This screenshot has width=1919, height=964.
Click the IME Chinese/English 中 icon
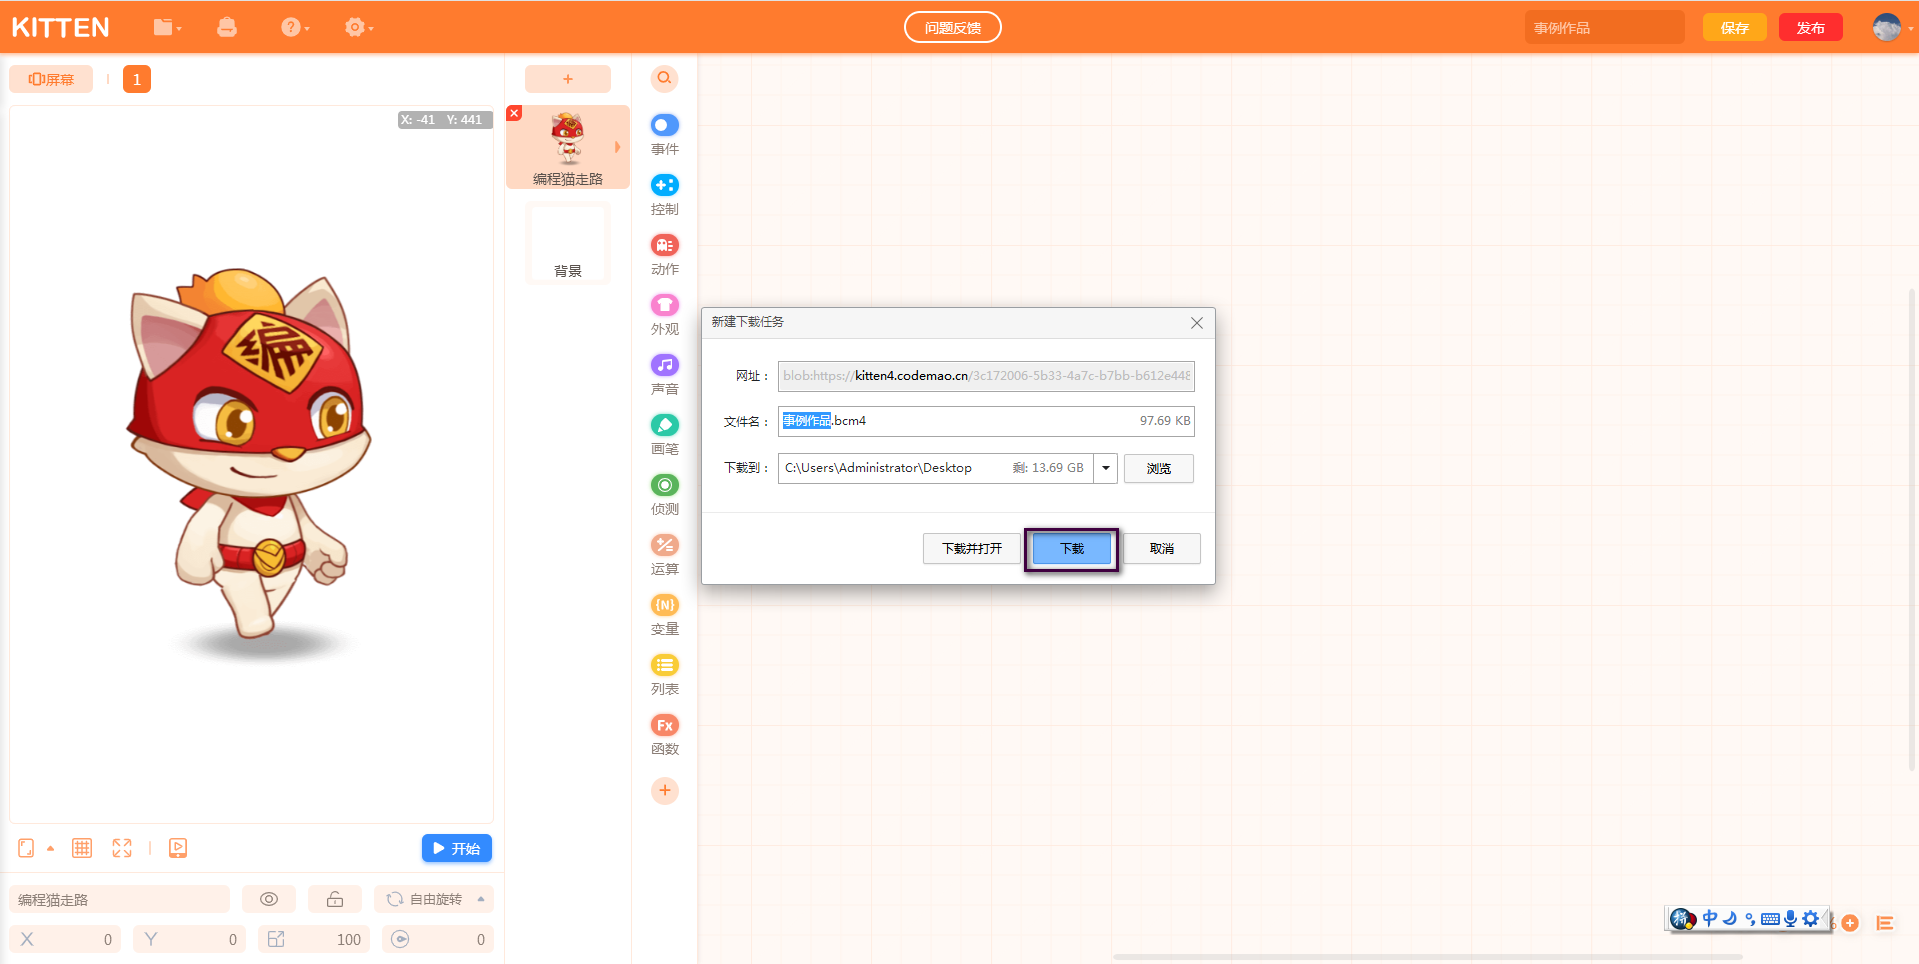coord(1710,918)
